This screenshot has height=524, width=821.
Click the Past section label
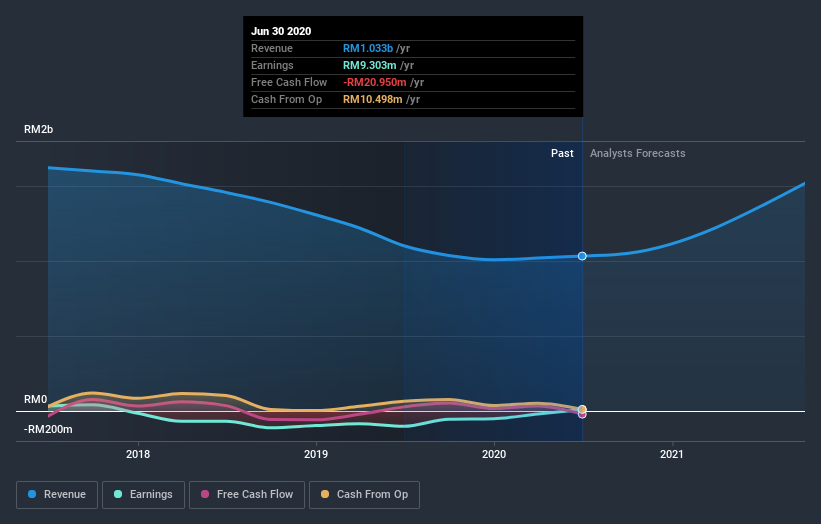562,153
